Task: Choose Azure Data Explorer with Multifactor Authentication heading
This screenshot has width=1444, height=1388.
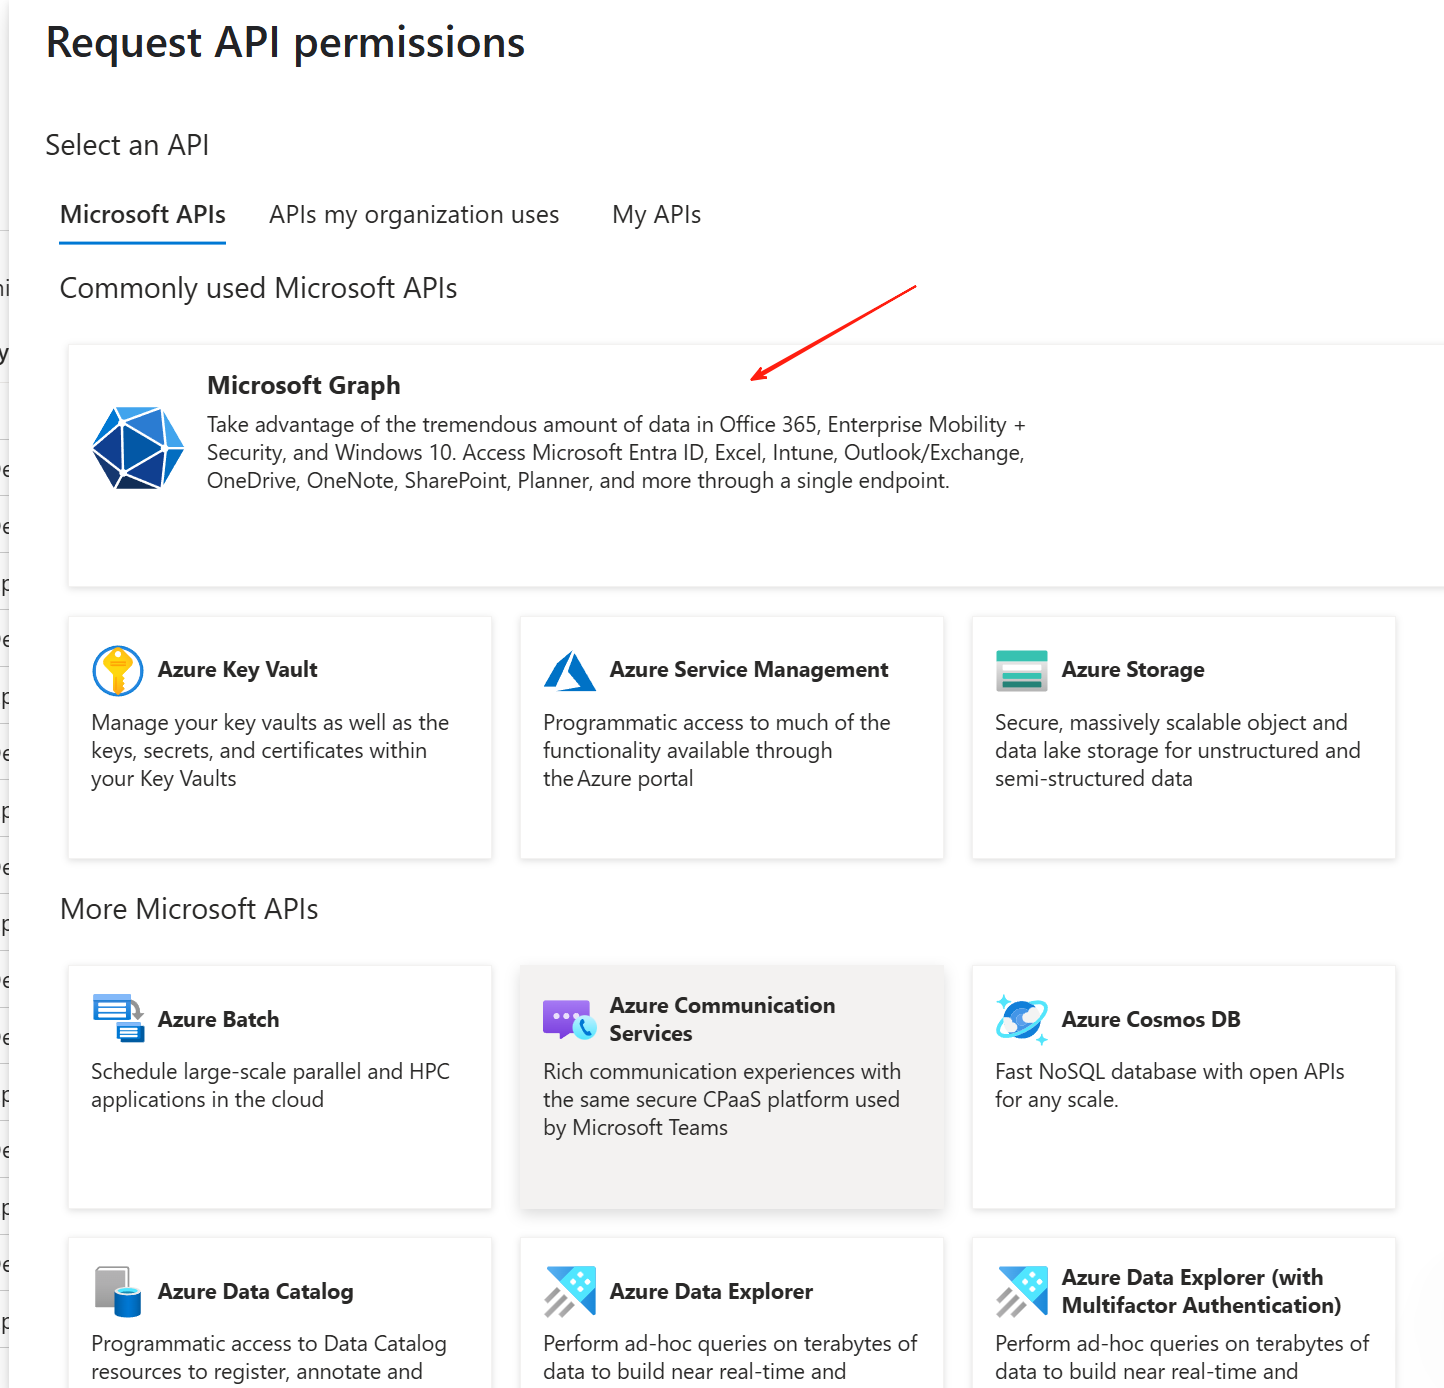Action: click(1201, 1291)
